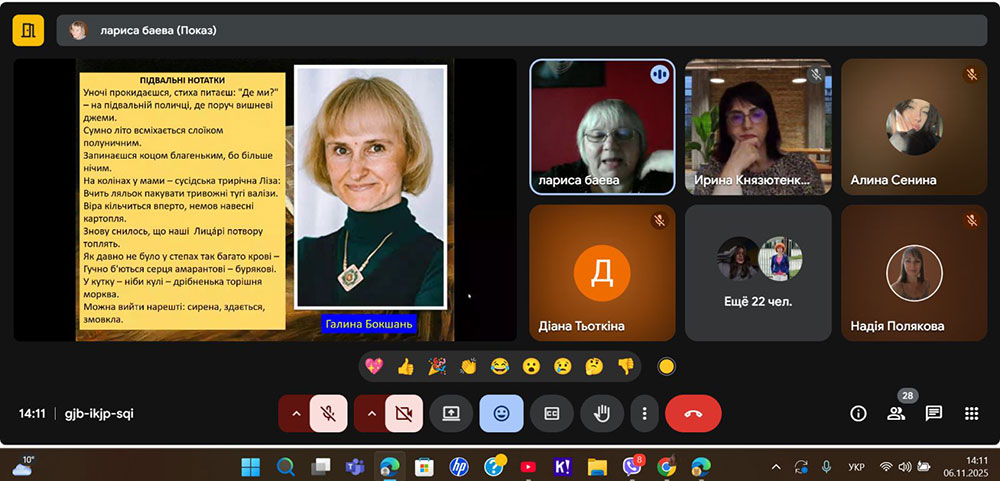Expand audio settings arrow beside the microphone
1000x481 pixels.
tap(295, 413)
